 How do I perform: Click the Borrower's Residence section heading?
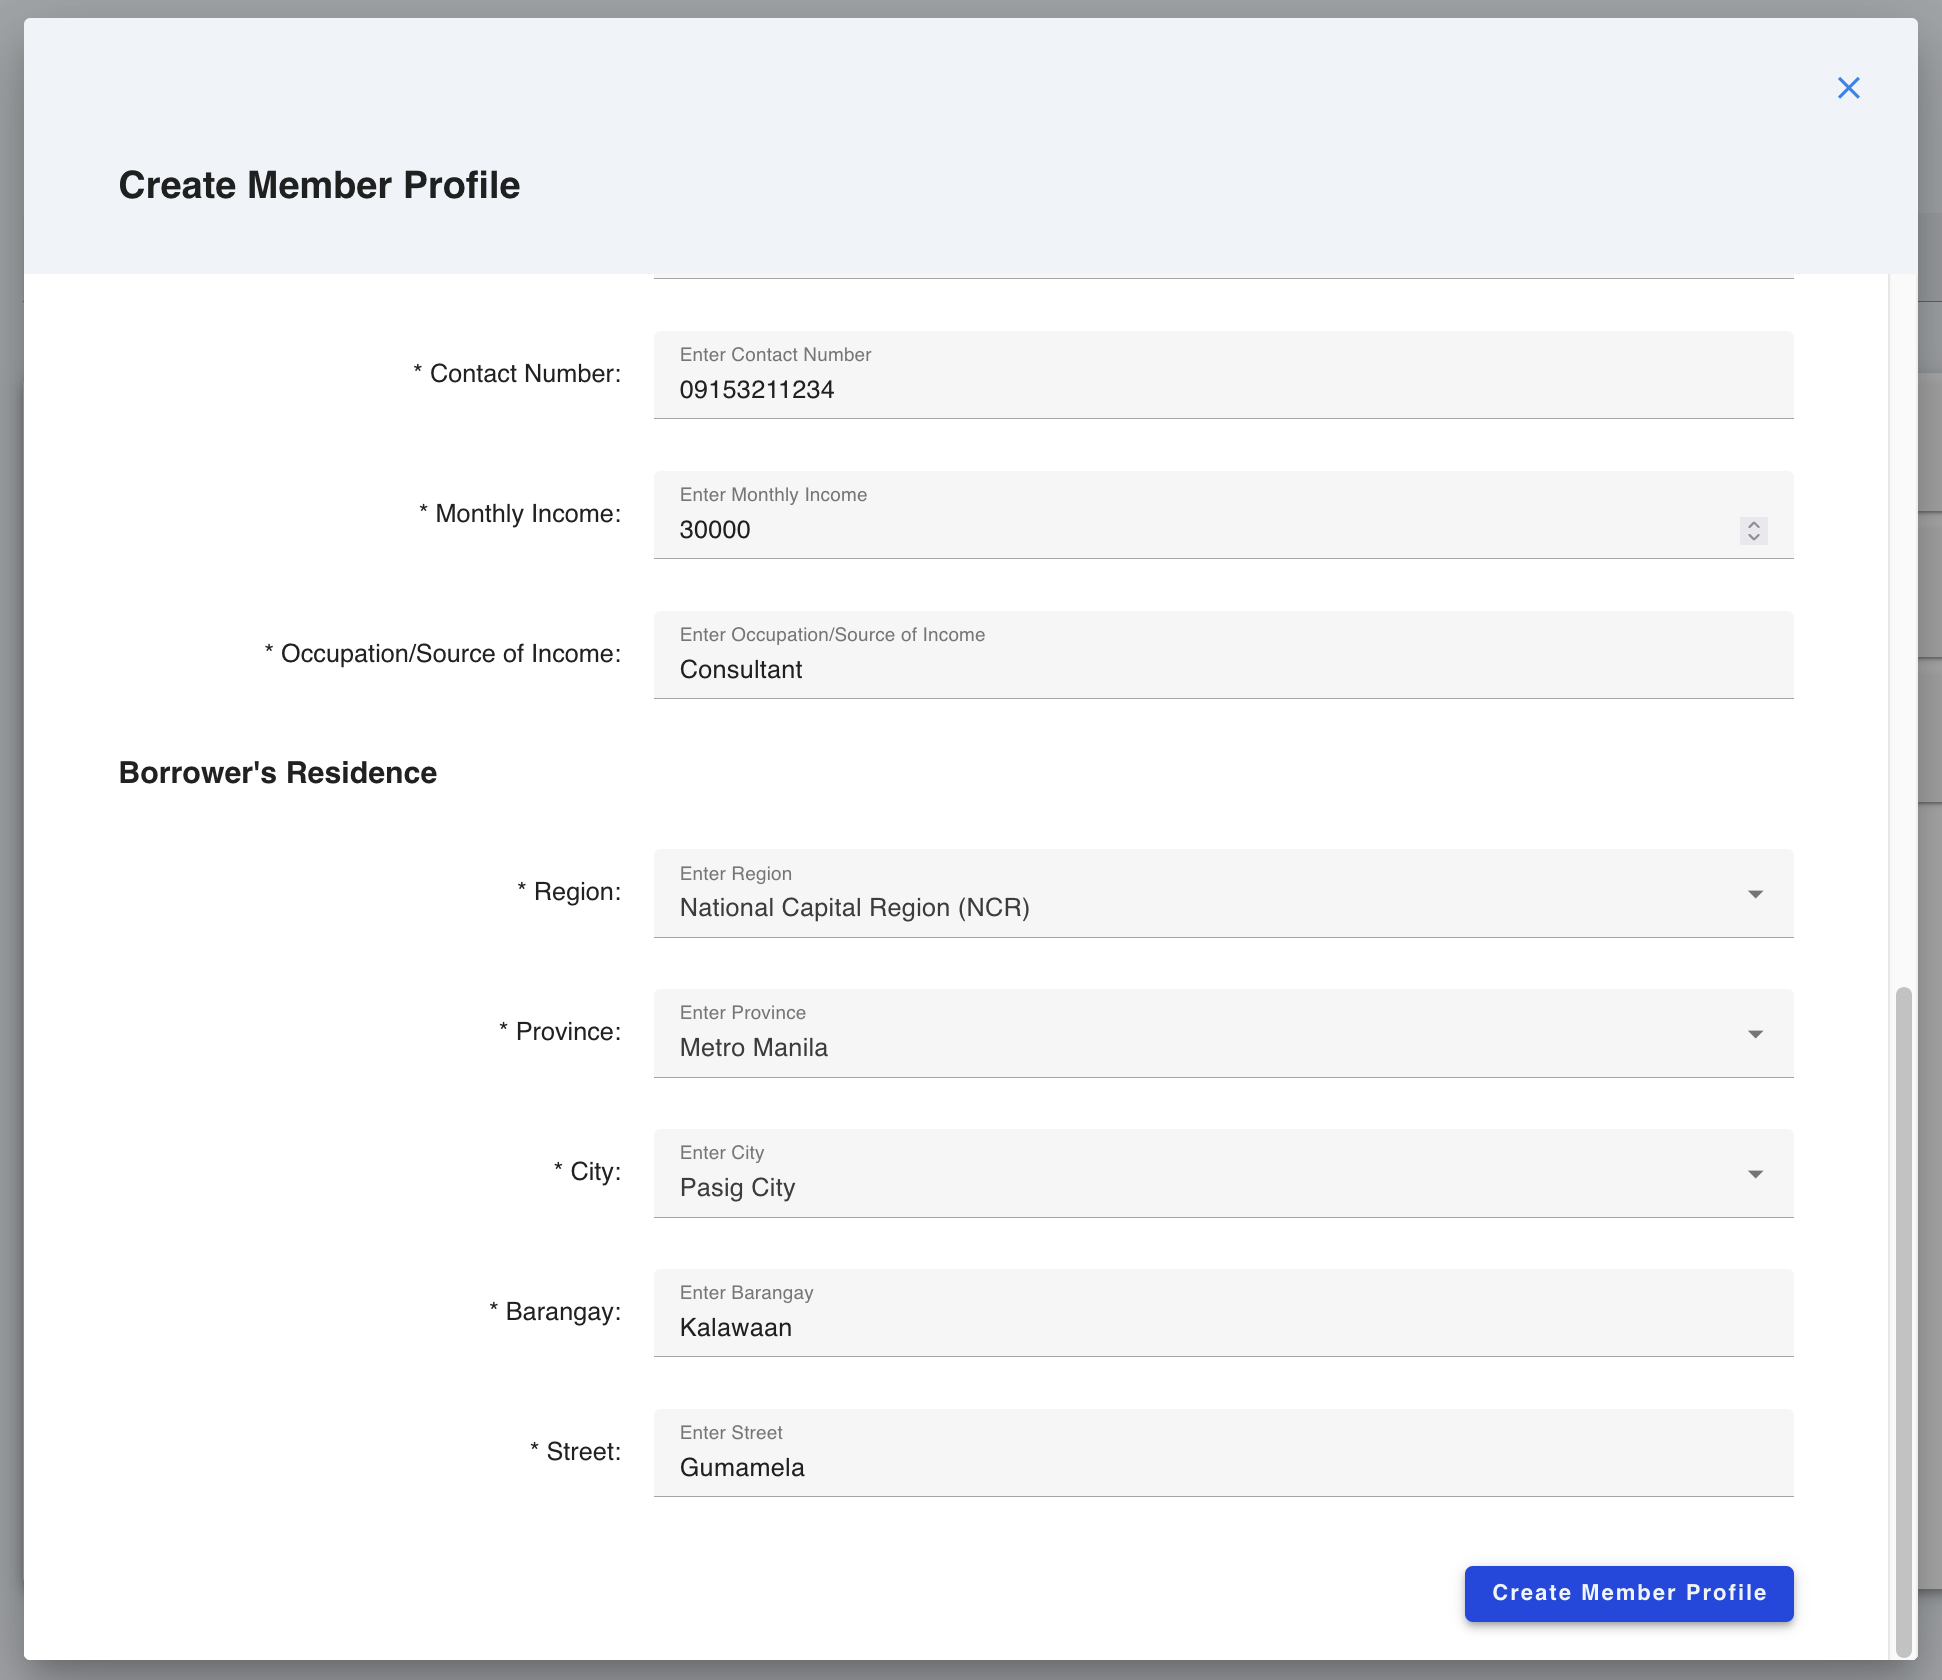click(x=277, y=771)
